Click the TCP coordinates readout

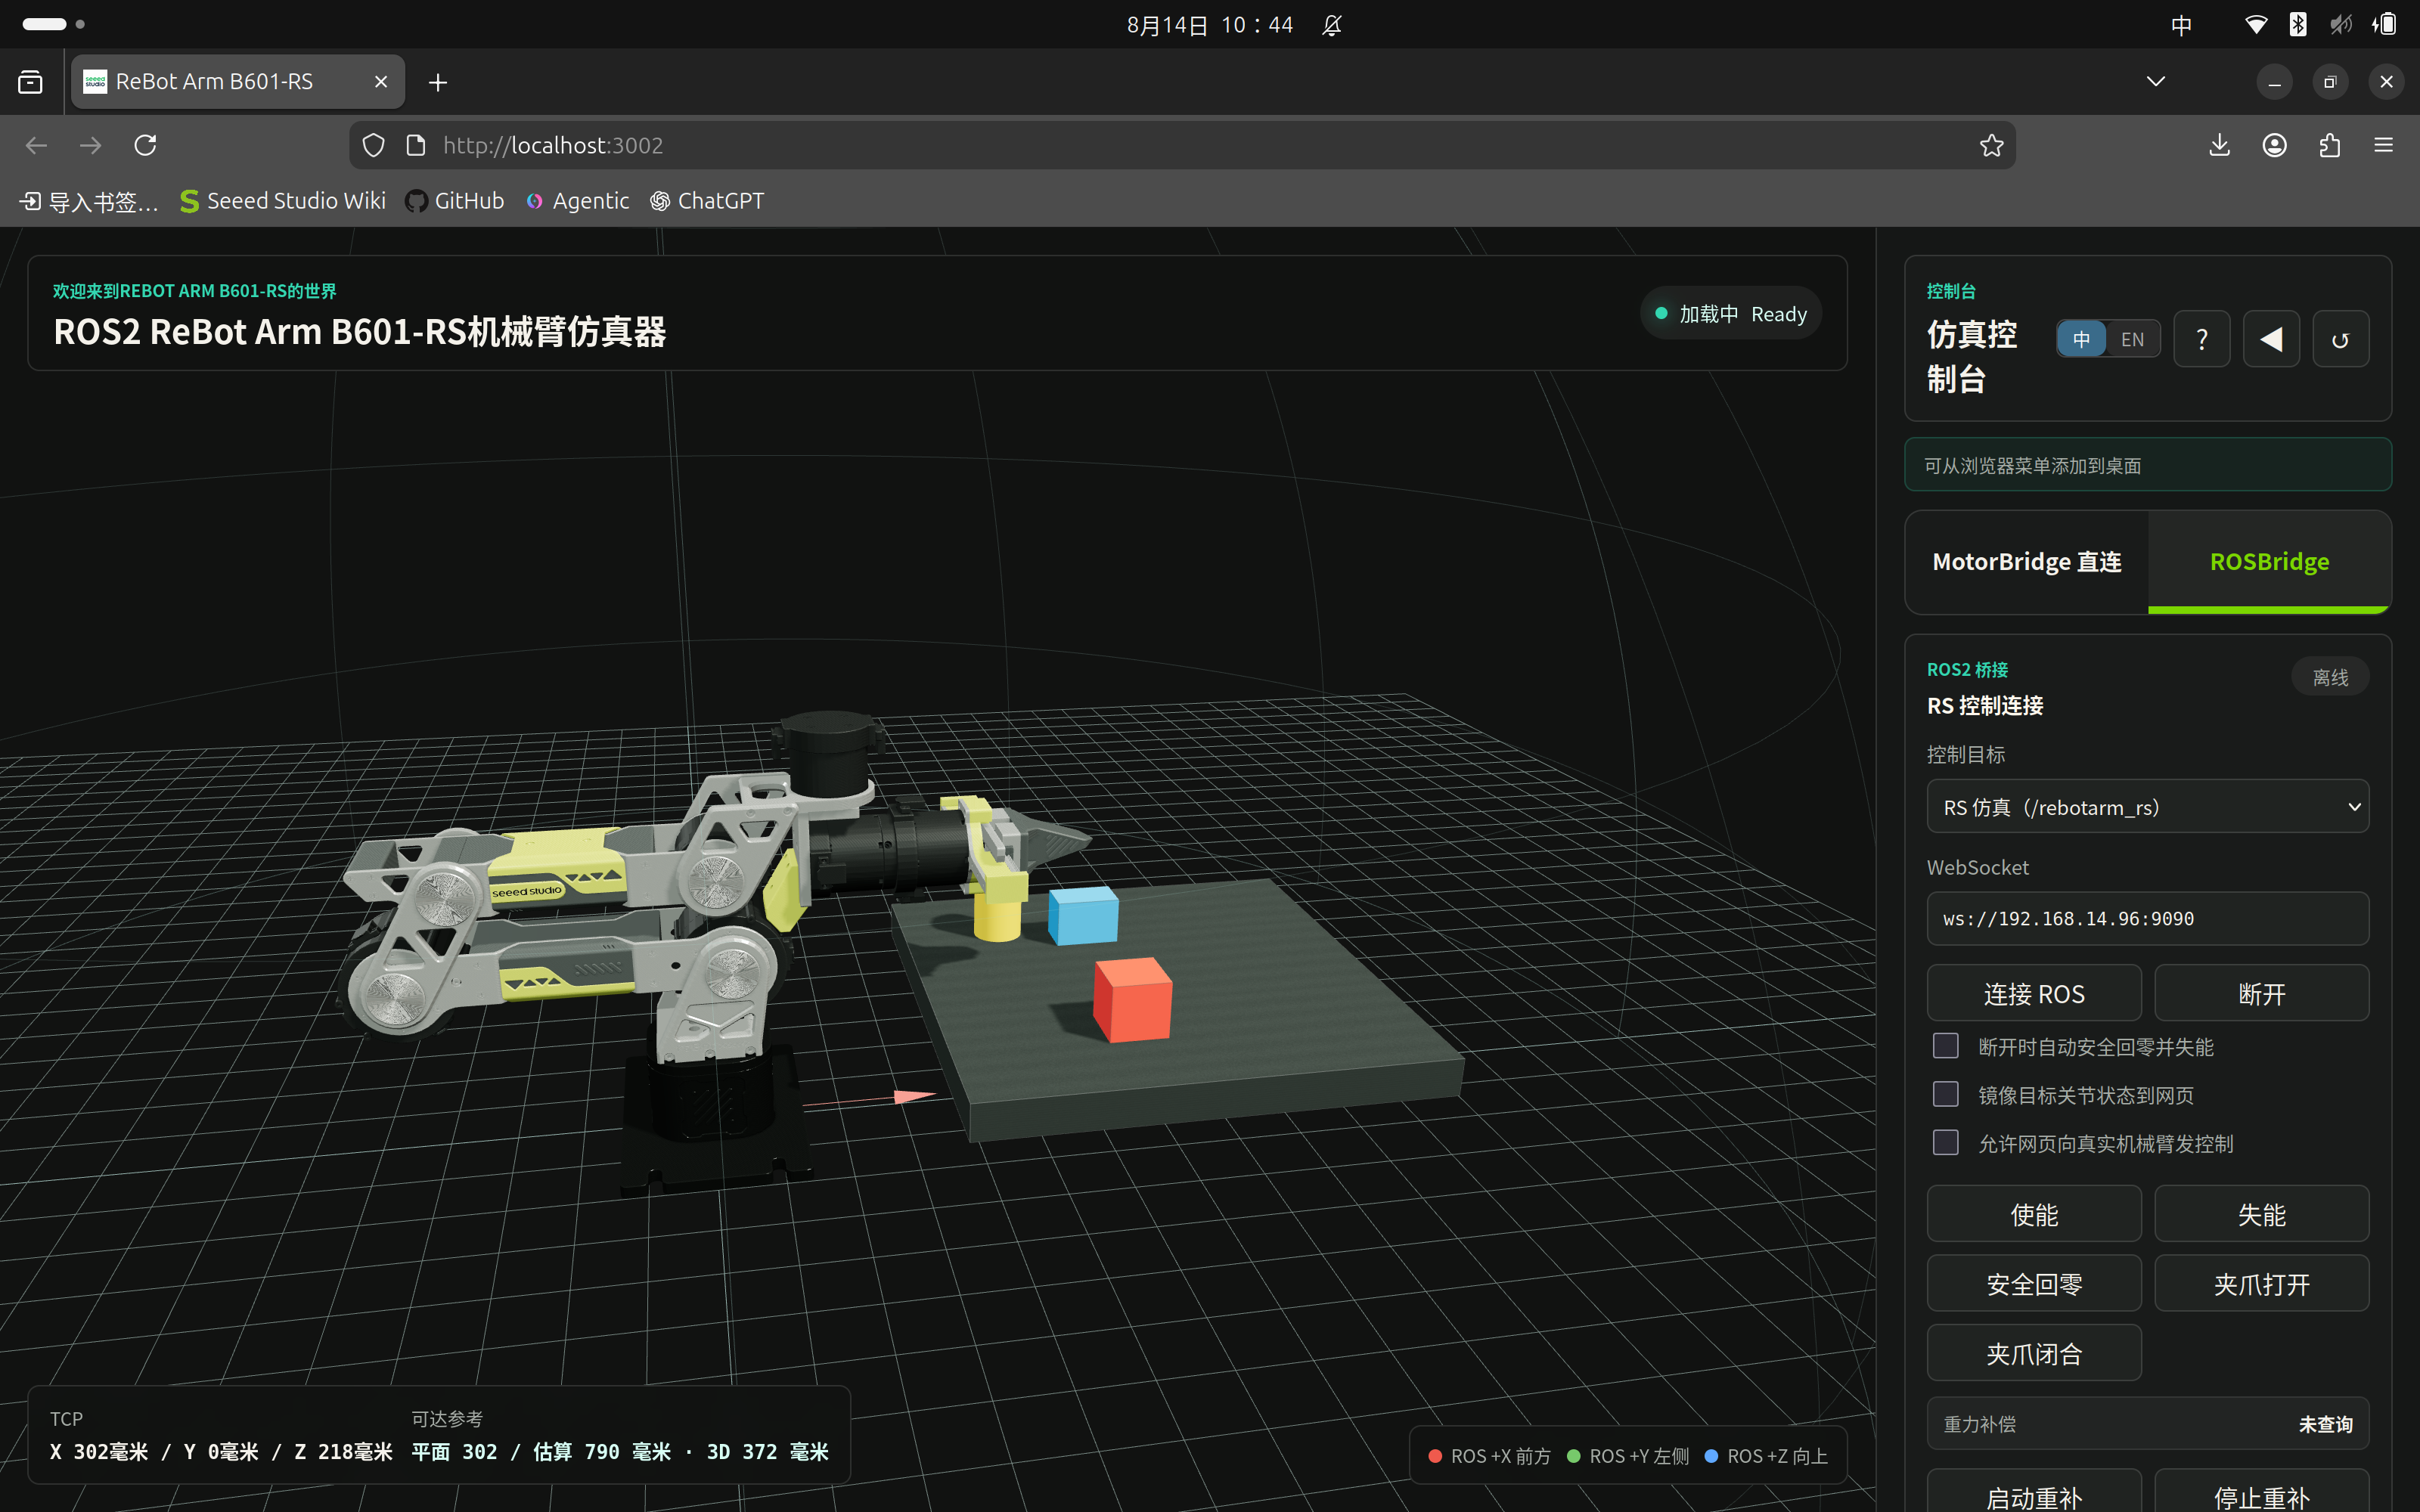click(x=221, y=1451)
